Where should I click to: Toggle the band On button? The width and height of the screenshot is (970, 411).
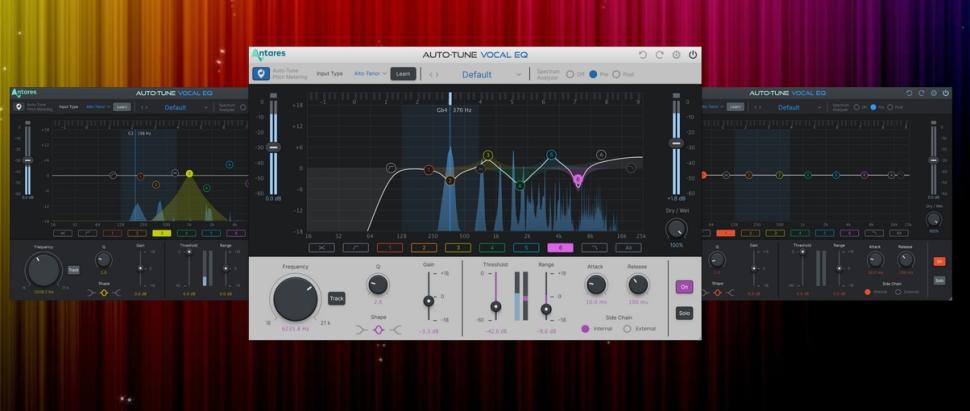click(685, 287)
